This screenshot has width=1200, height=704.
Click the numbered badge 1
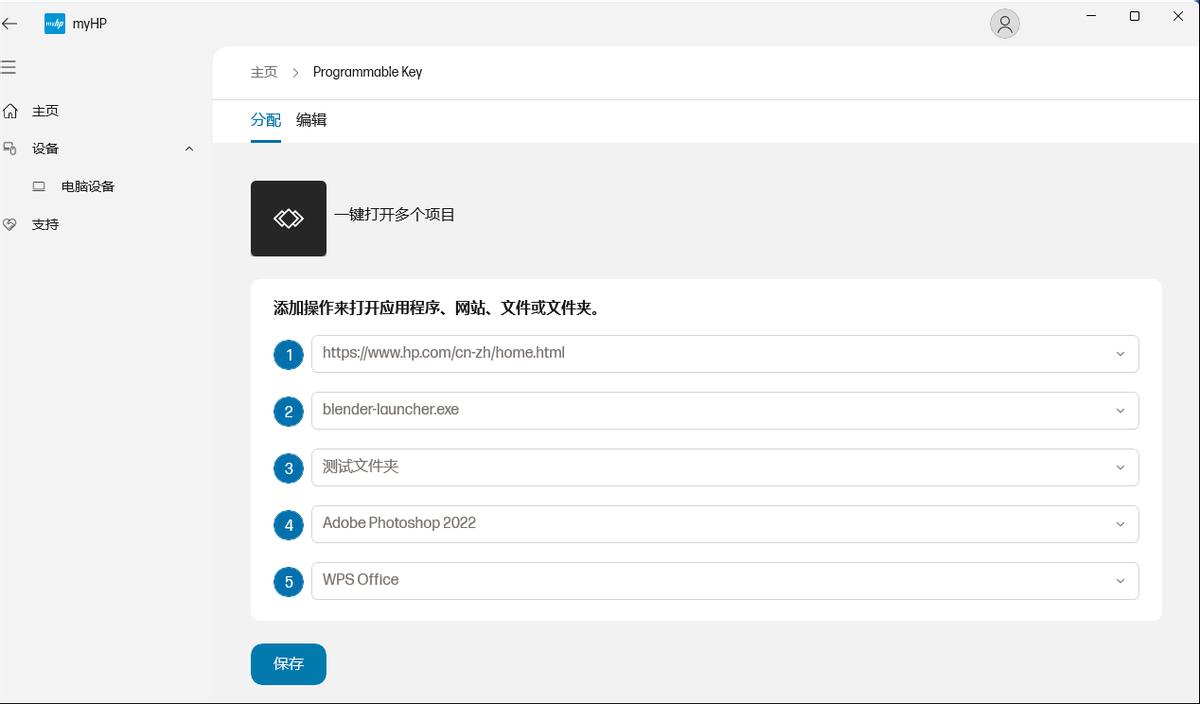(x=289, y=355)
